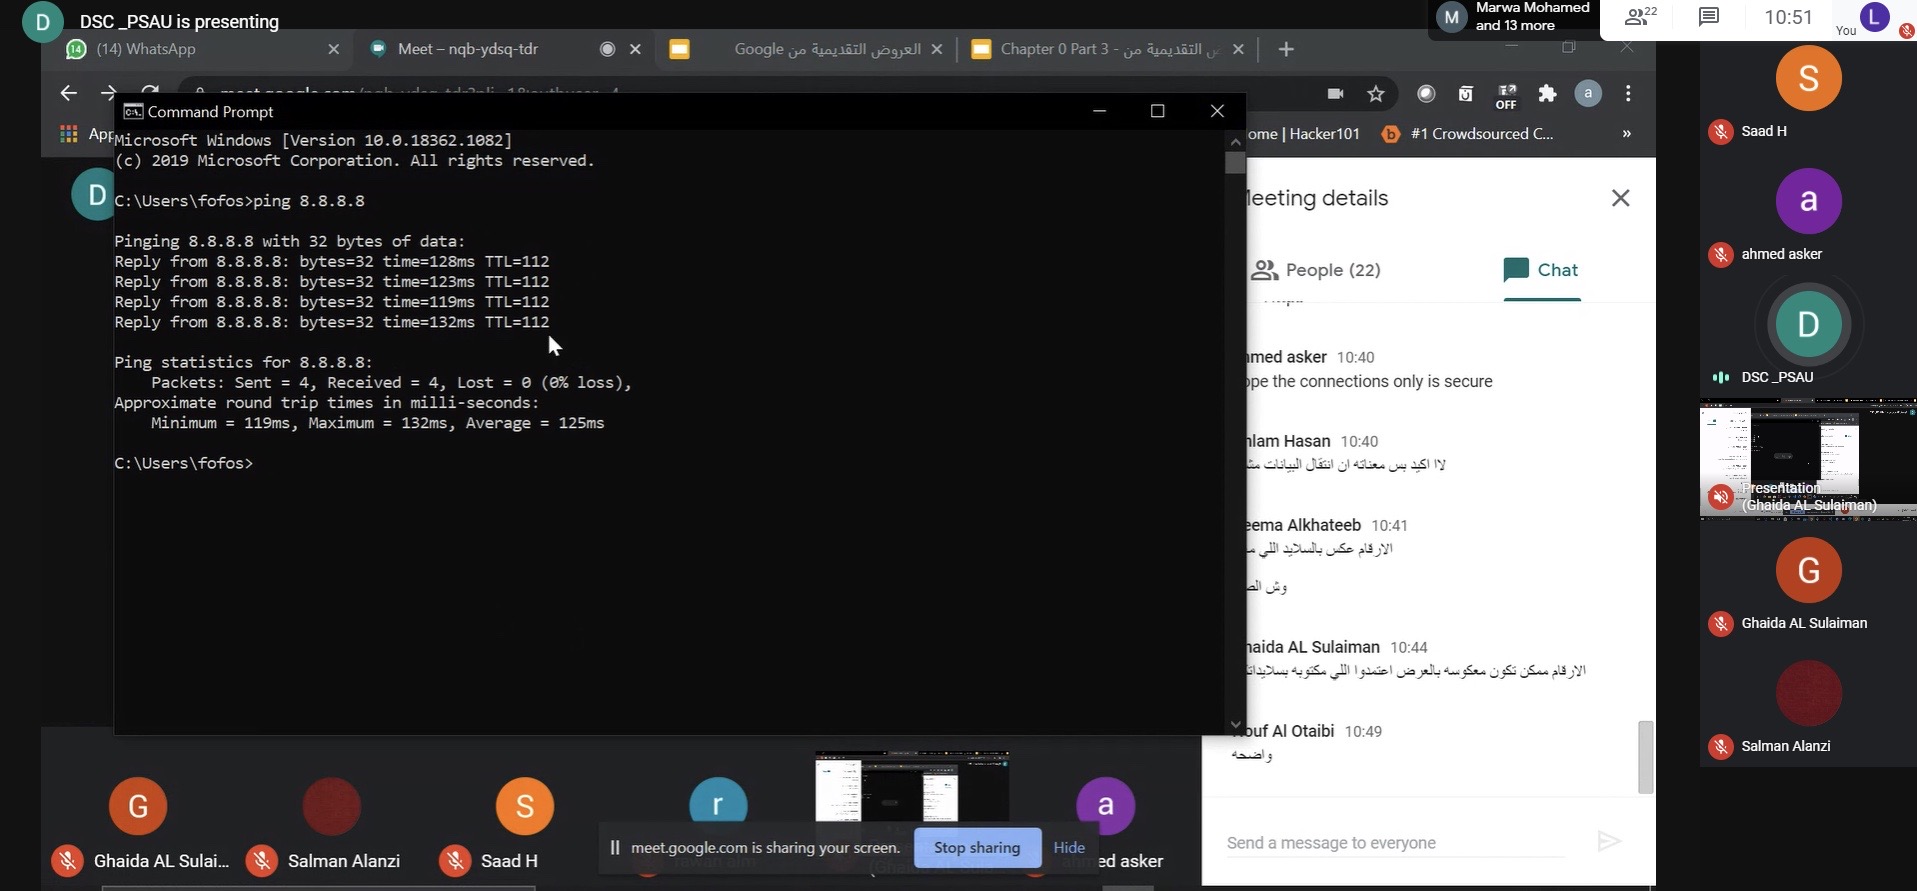Click Ghaida AL Sulaiman's muted mic icon in the sidebar
The height and width of the screenshot is (891, 1917).
click(x=1720, y=624)
